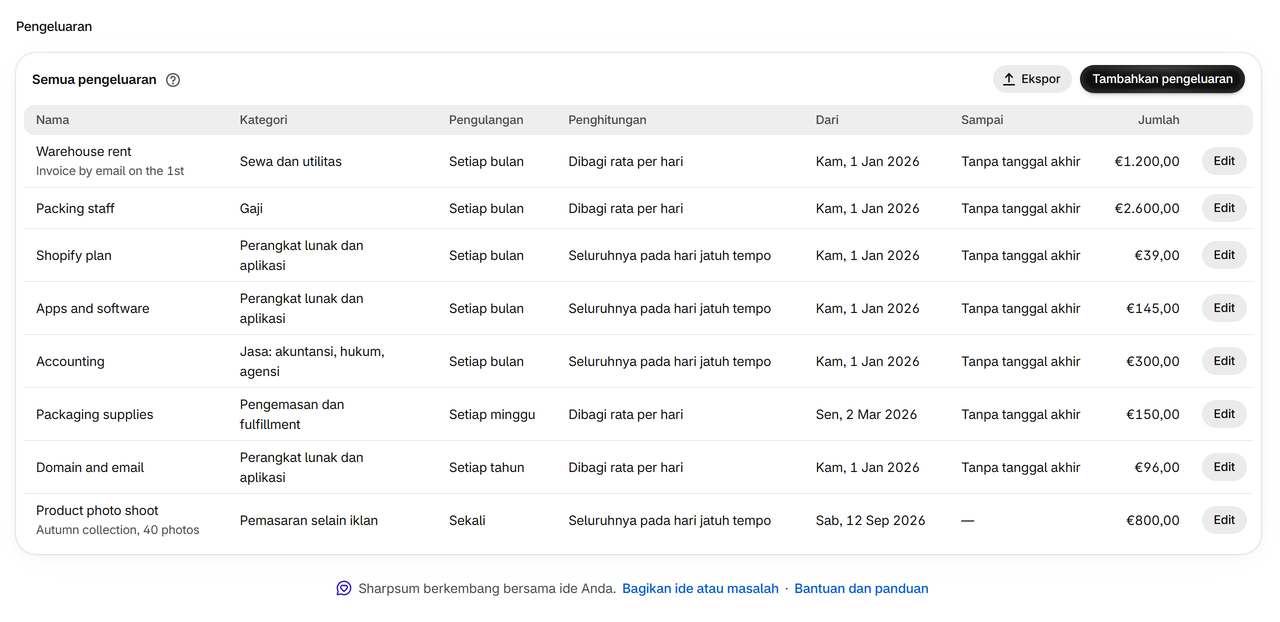
Task: Click 'Pengemasan dan fulfillment' category
Action: coord(292,415)
